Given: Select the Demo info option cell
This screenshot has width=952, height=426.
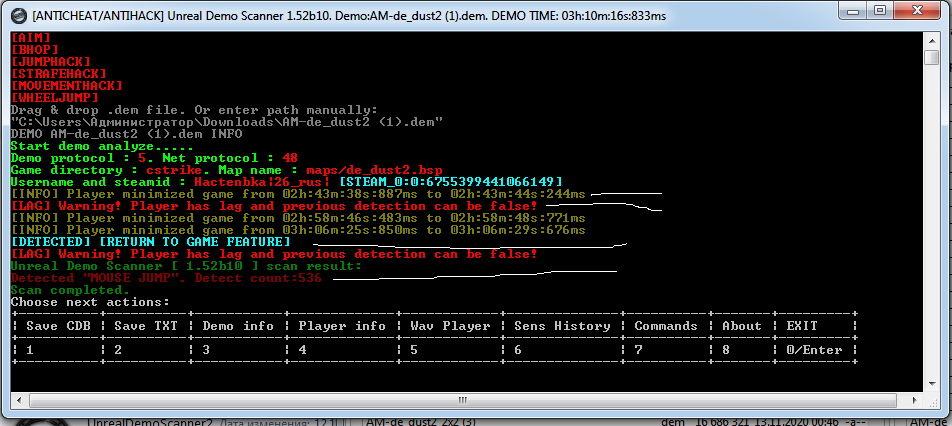Looking at the screenshot, I should 237,326.
